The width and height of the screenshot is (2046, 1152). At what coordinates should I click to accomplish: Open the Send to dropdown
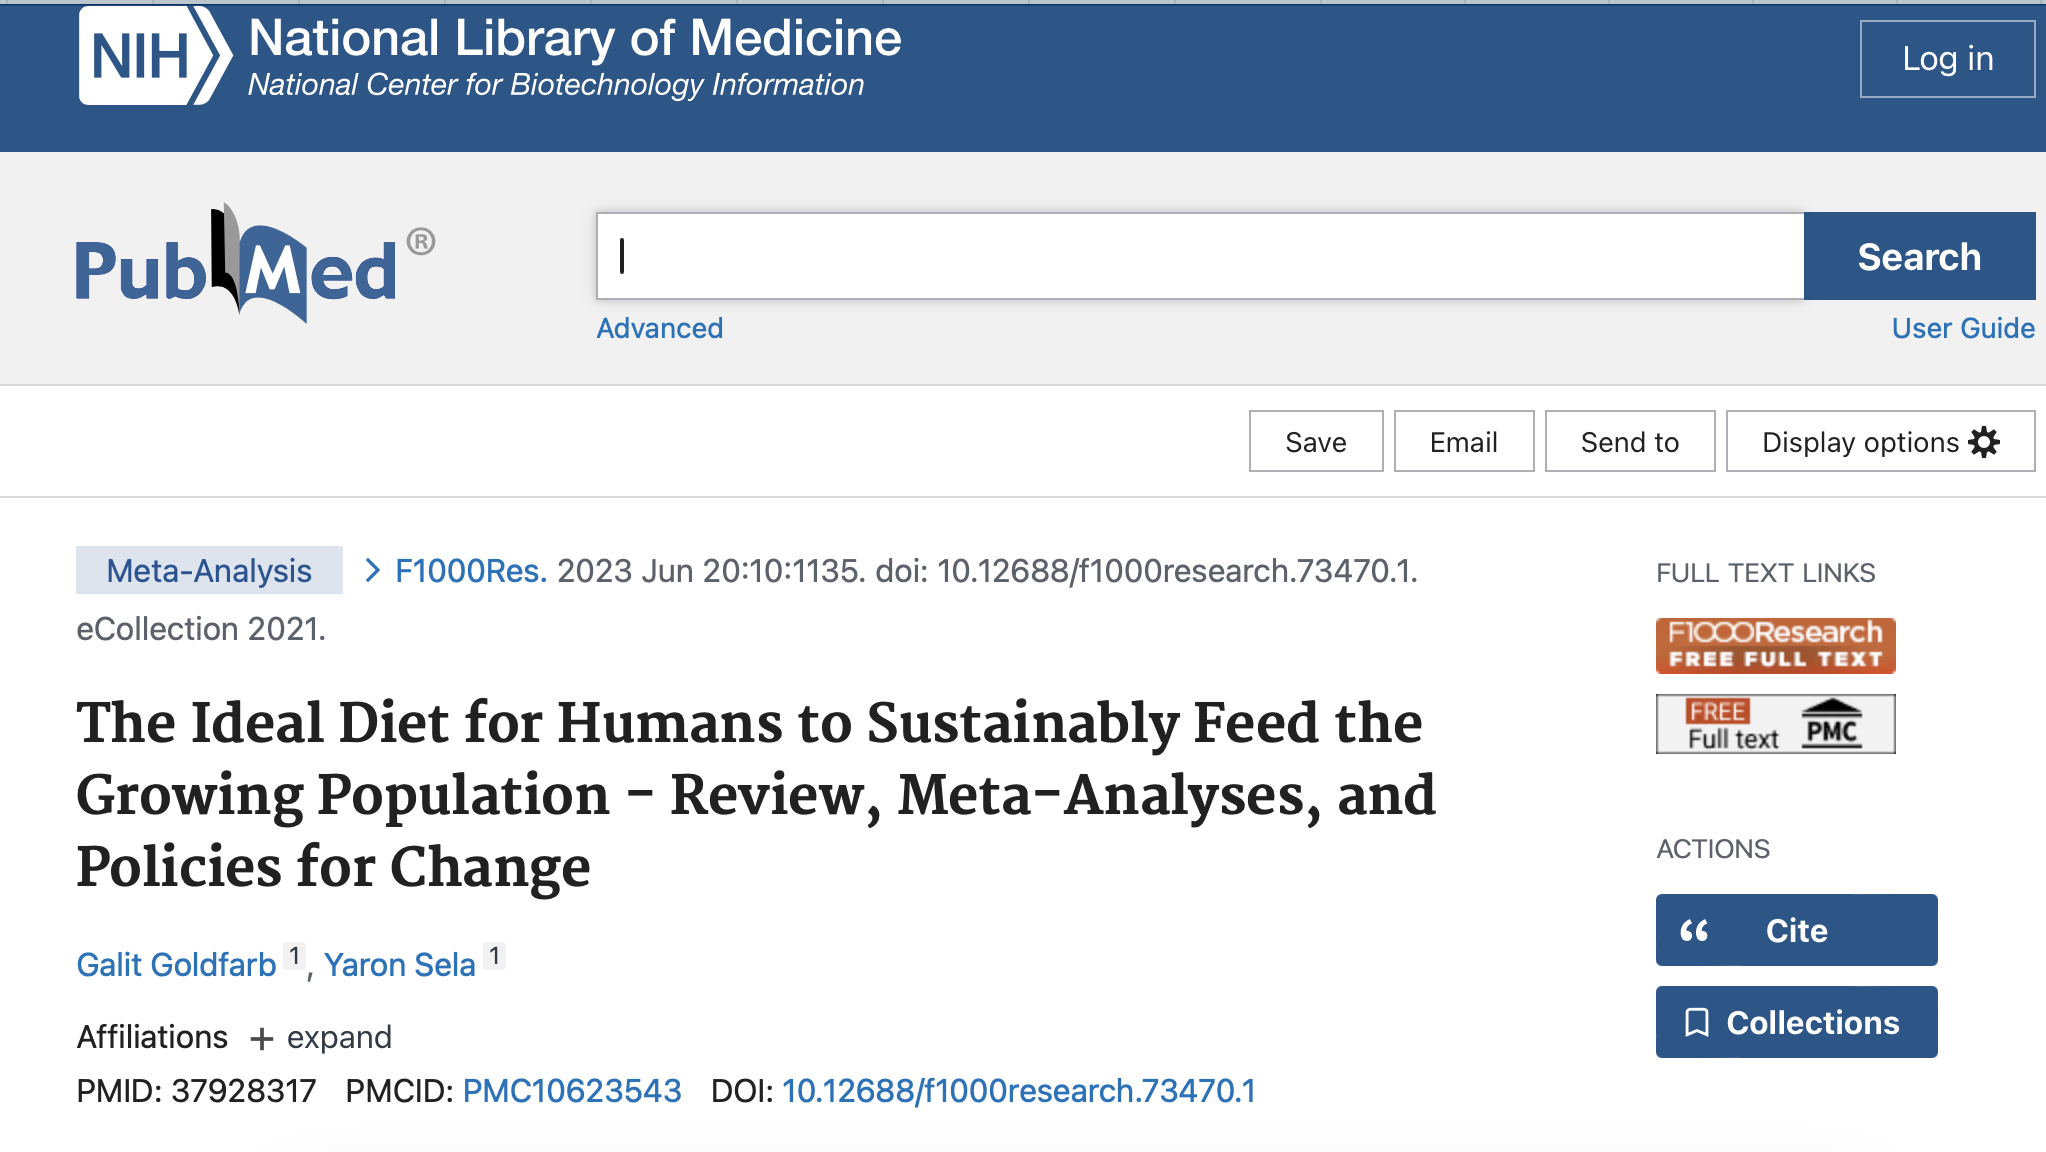(1629, 442)
